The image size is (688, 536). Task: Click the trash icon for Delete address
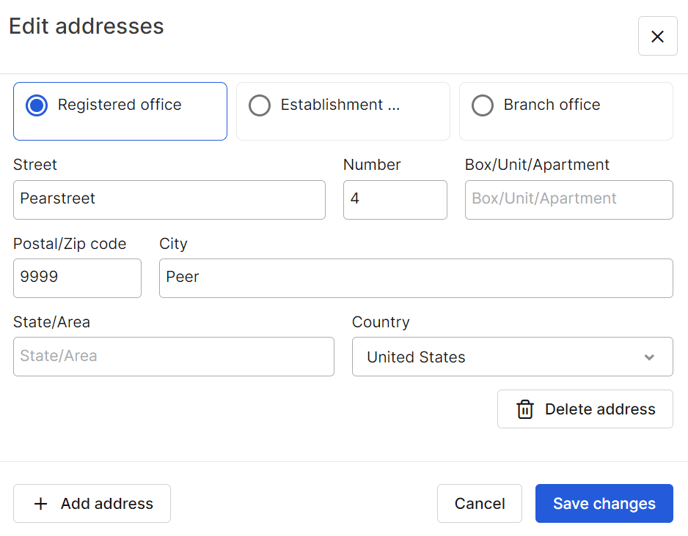click(525, 409)
